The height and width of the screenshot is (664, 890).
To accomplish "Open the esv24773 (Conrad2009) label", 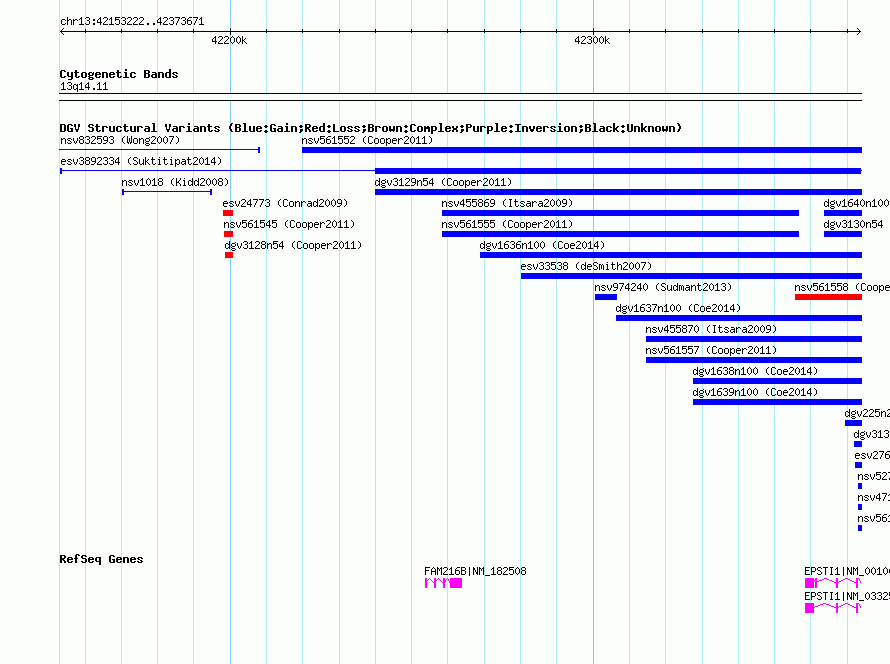I will [x=285, y=203].
